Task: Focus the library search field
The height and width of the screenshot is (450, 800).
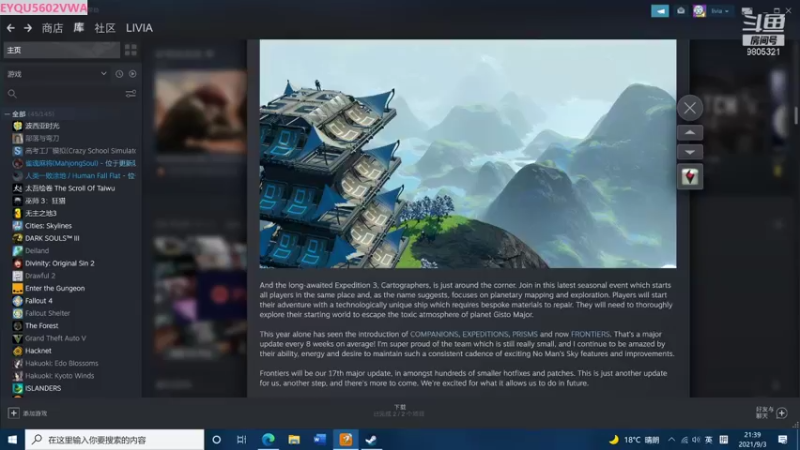Action: (x=64, y=94)
